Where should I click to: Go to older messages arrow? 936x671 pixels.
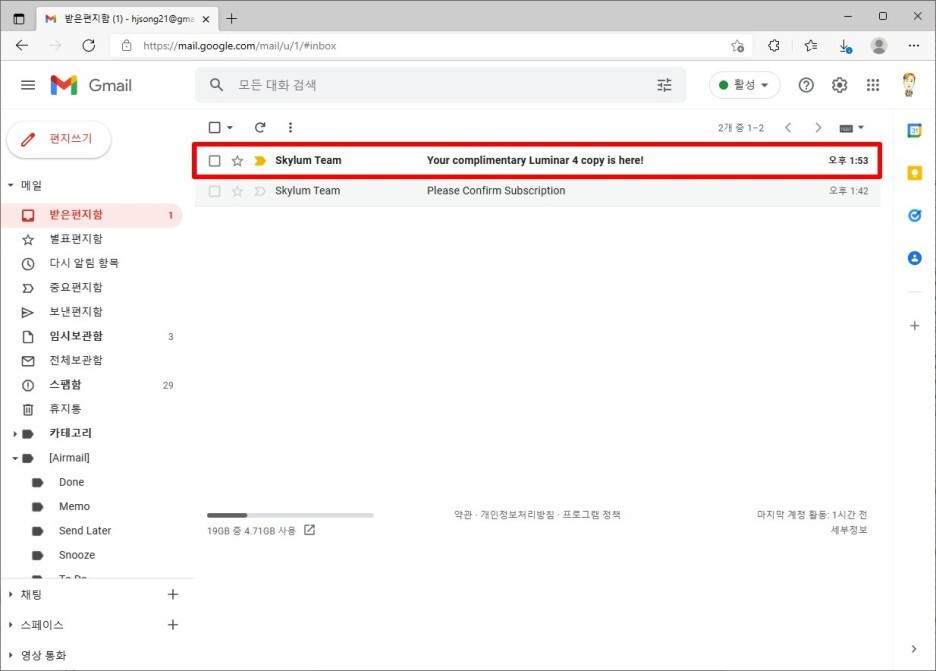click(818, 128)
